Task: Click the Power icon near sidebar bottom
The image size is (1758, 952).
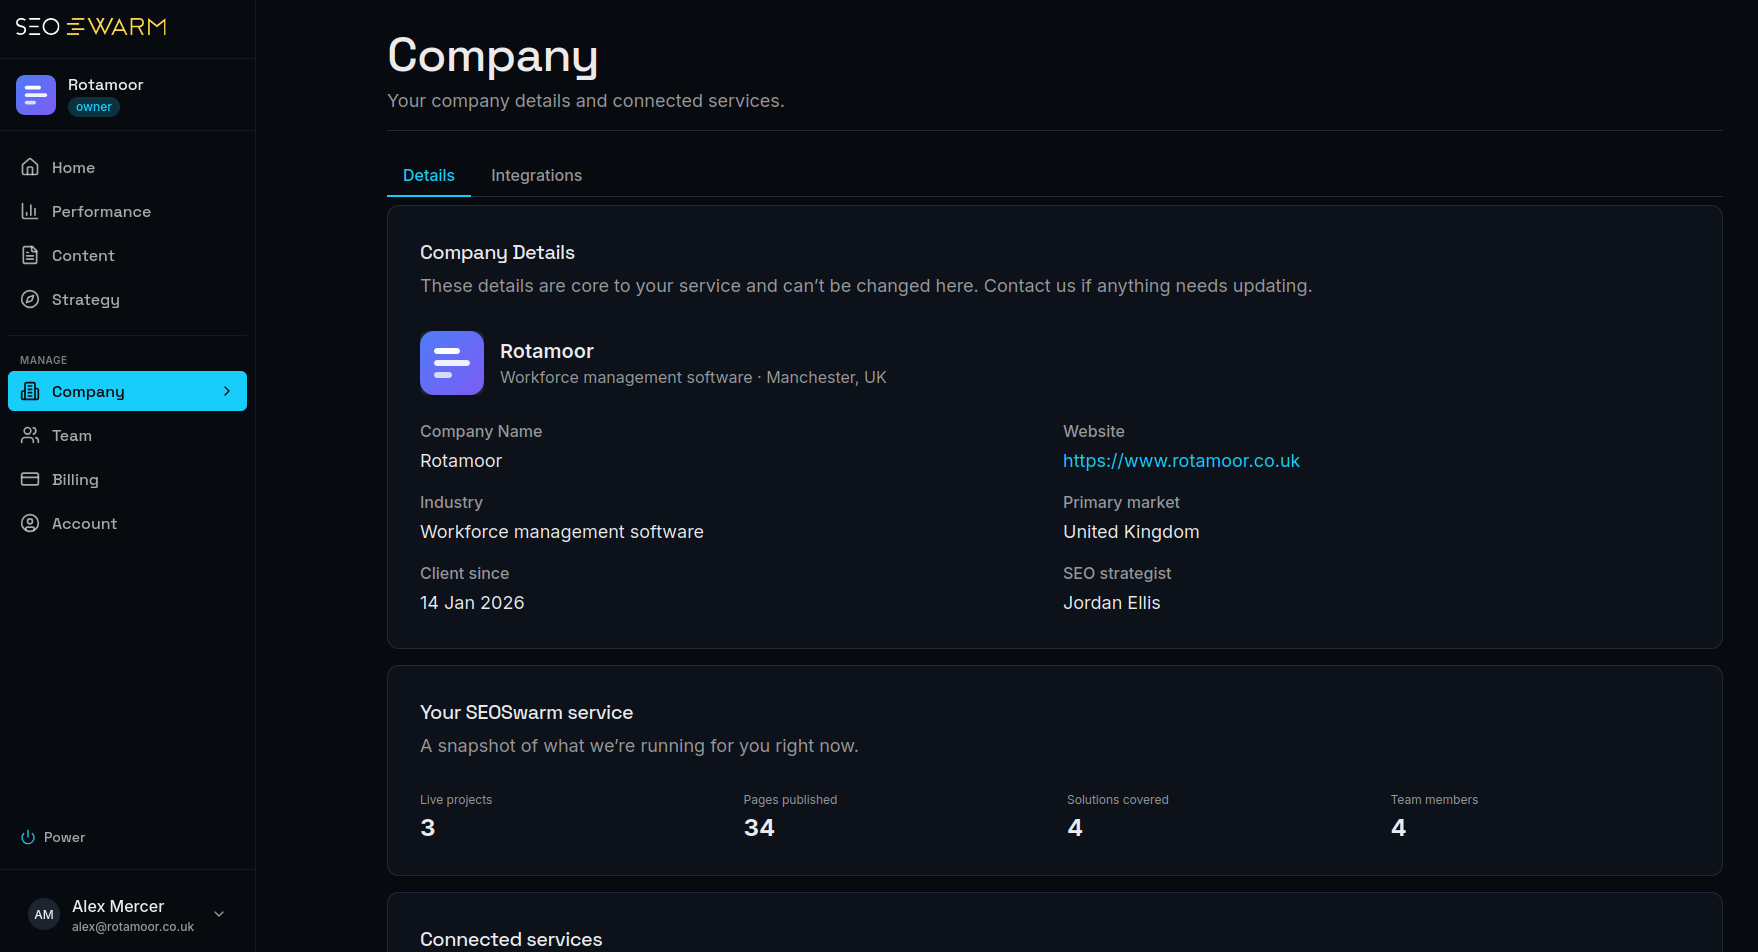Action: 28,837
